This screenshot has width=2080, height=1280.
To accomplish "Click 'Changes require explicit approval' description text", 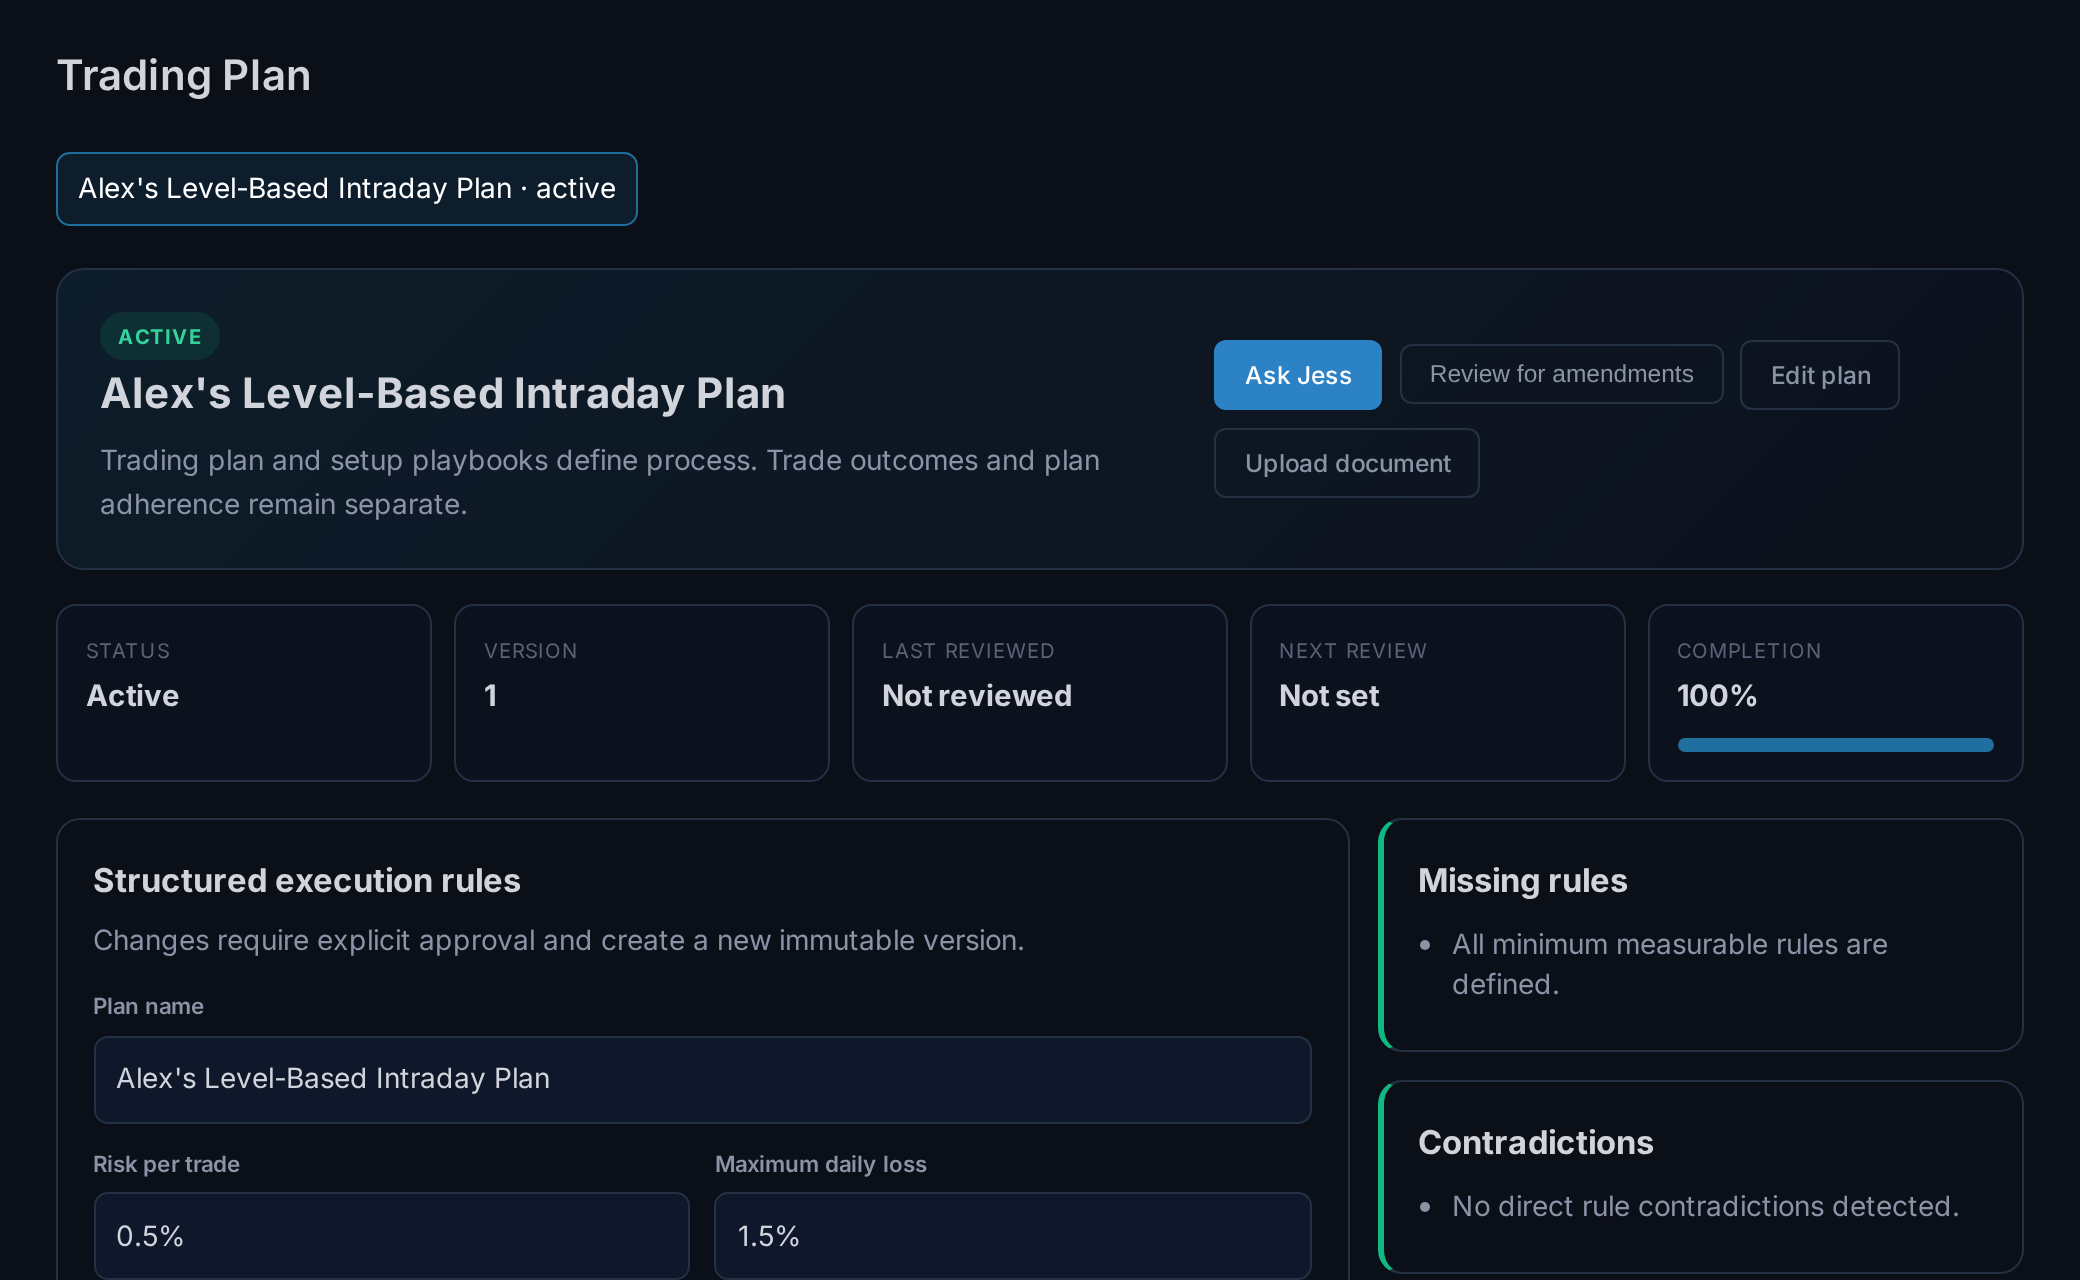I will tap(559, 941).
